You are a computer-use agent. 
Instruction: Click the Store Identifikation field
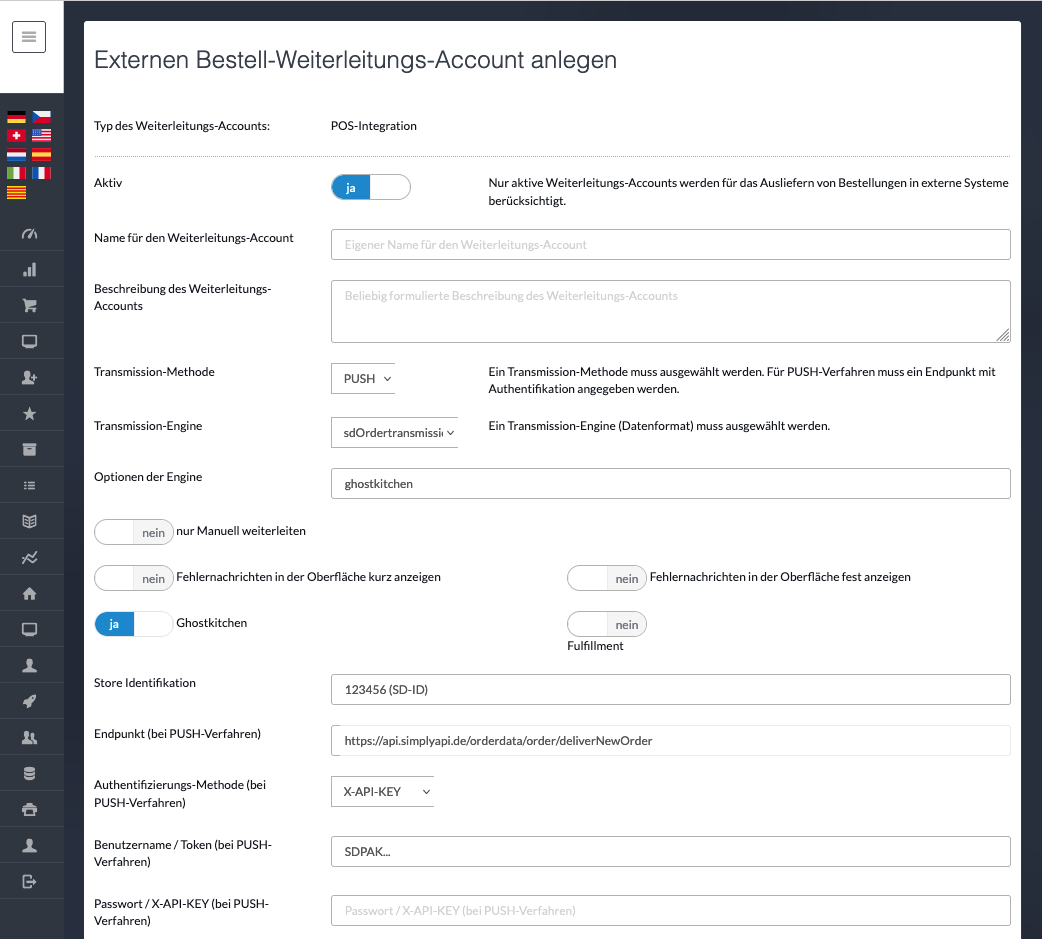pos(671,690)
